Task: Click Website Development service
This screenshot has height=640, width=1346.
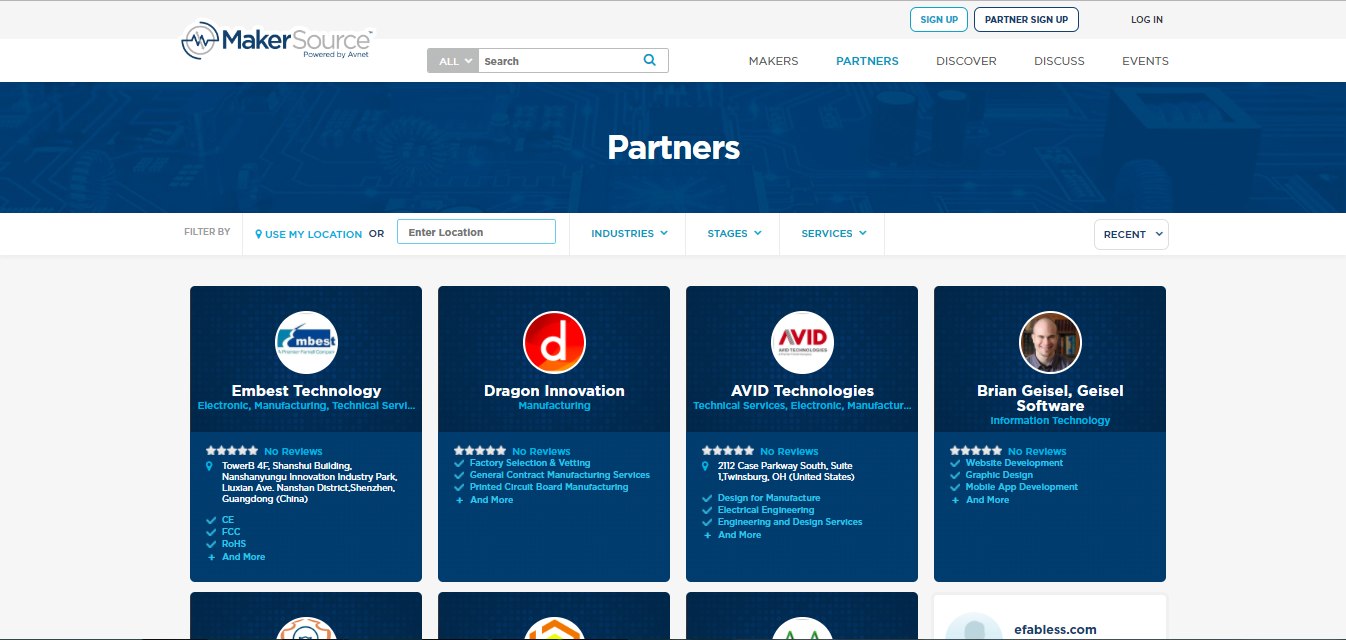Action: [x=1014, y=463]
